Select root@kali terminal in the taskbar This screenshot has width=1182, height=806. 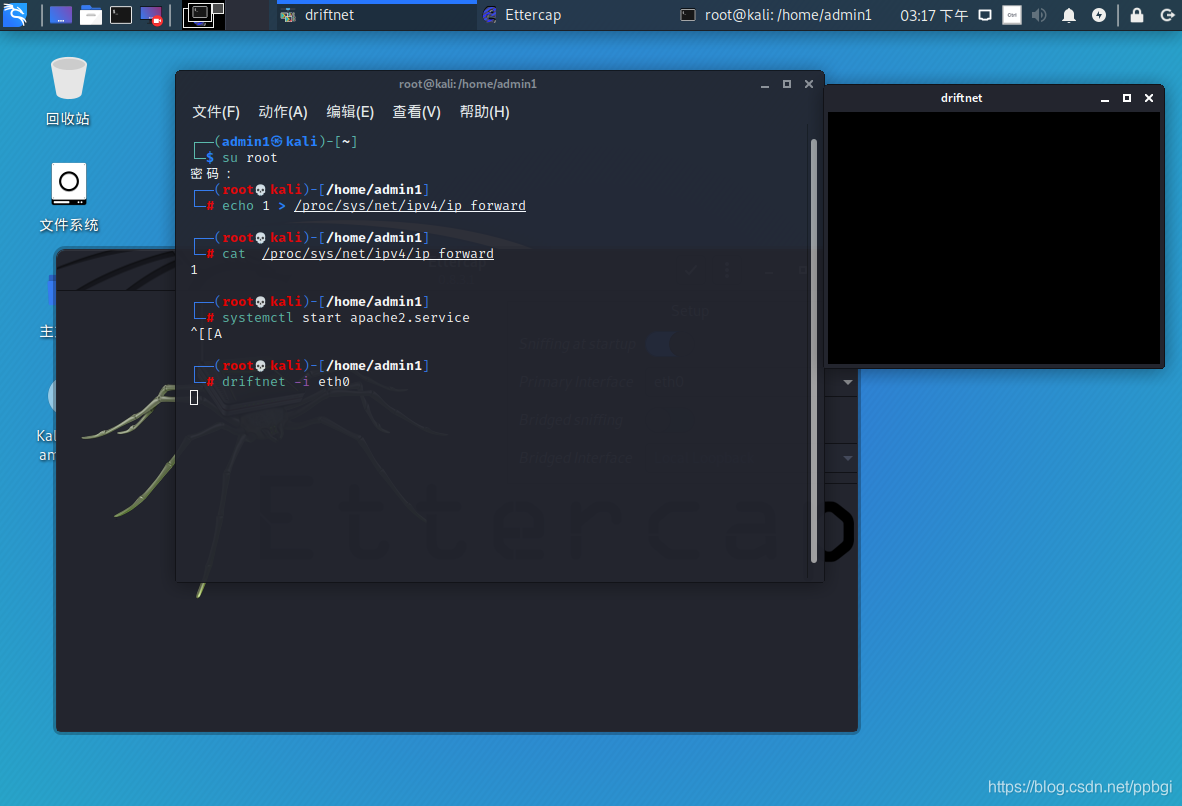776,15
